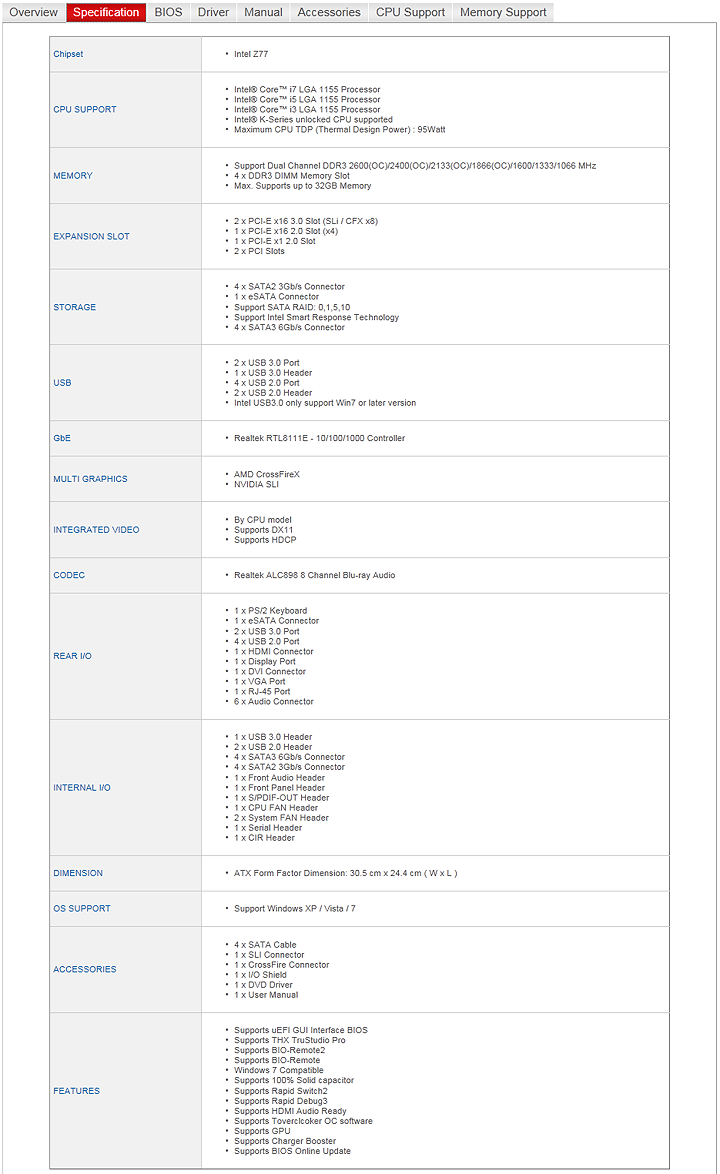Image resolution: width=720 pixels, height=1174 pixels.
Task: Open the Manual tab
Action: (263, 12)
